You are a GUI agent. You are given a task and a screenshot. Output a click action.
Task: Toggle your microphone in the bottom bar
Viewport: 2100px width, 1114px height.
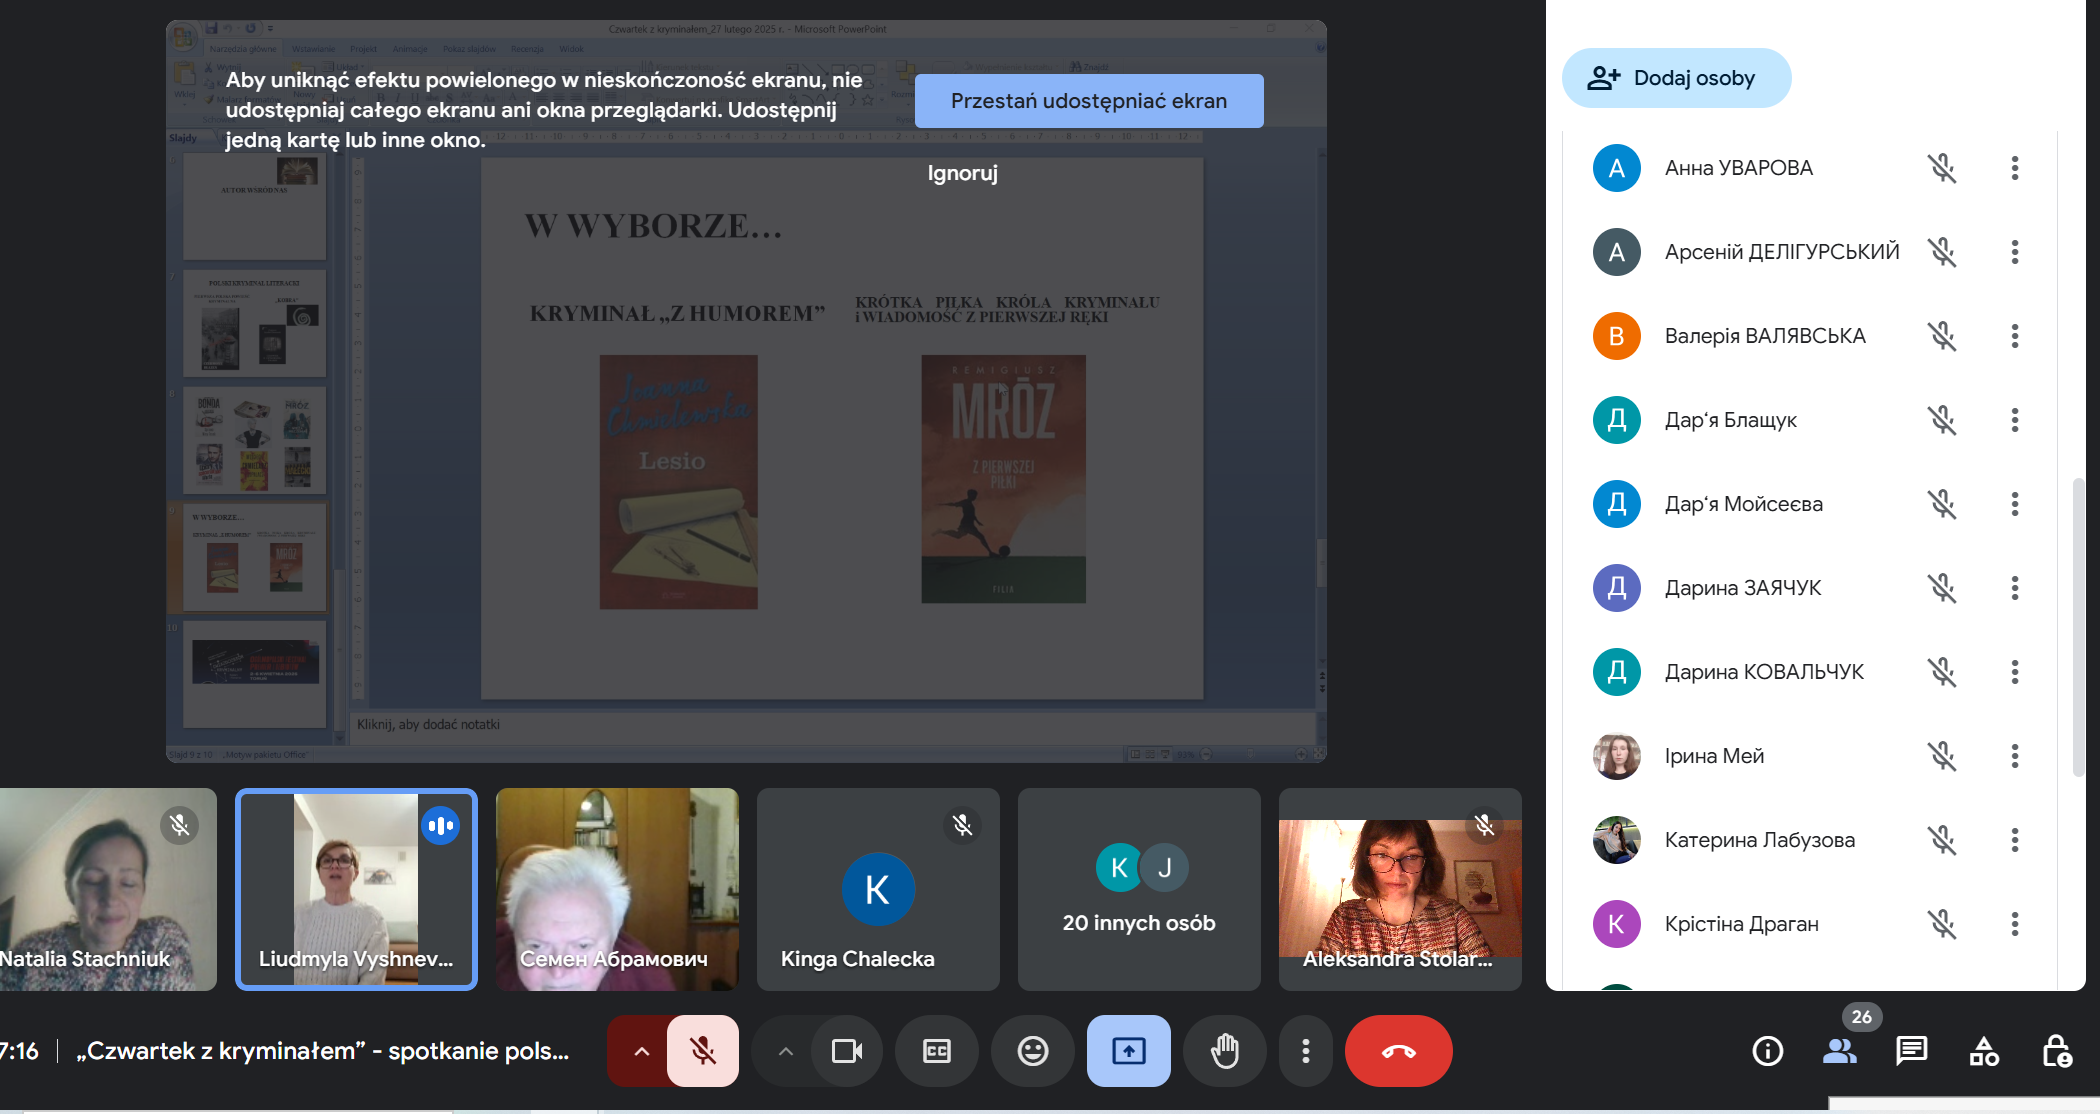point(703,1051)
